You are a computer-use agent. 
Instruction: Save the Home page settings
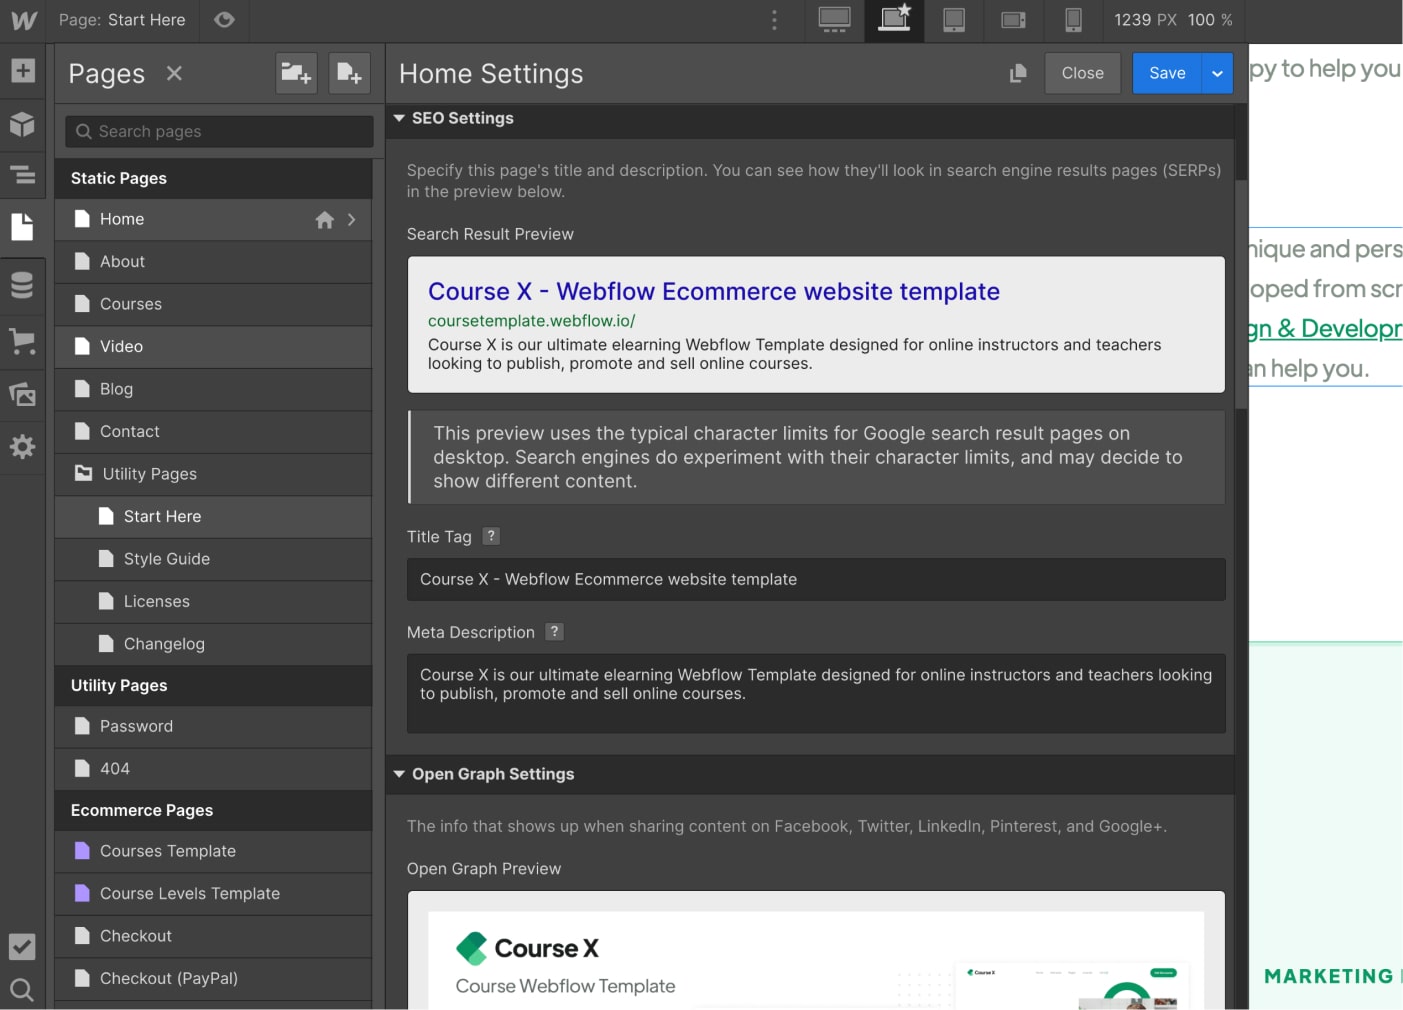click(1166, 73)
